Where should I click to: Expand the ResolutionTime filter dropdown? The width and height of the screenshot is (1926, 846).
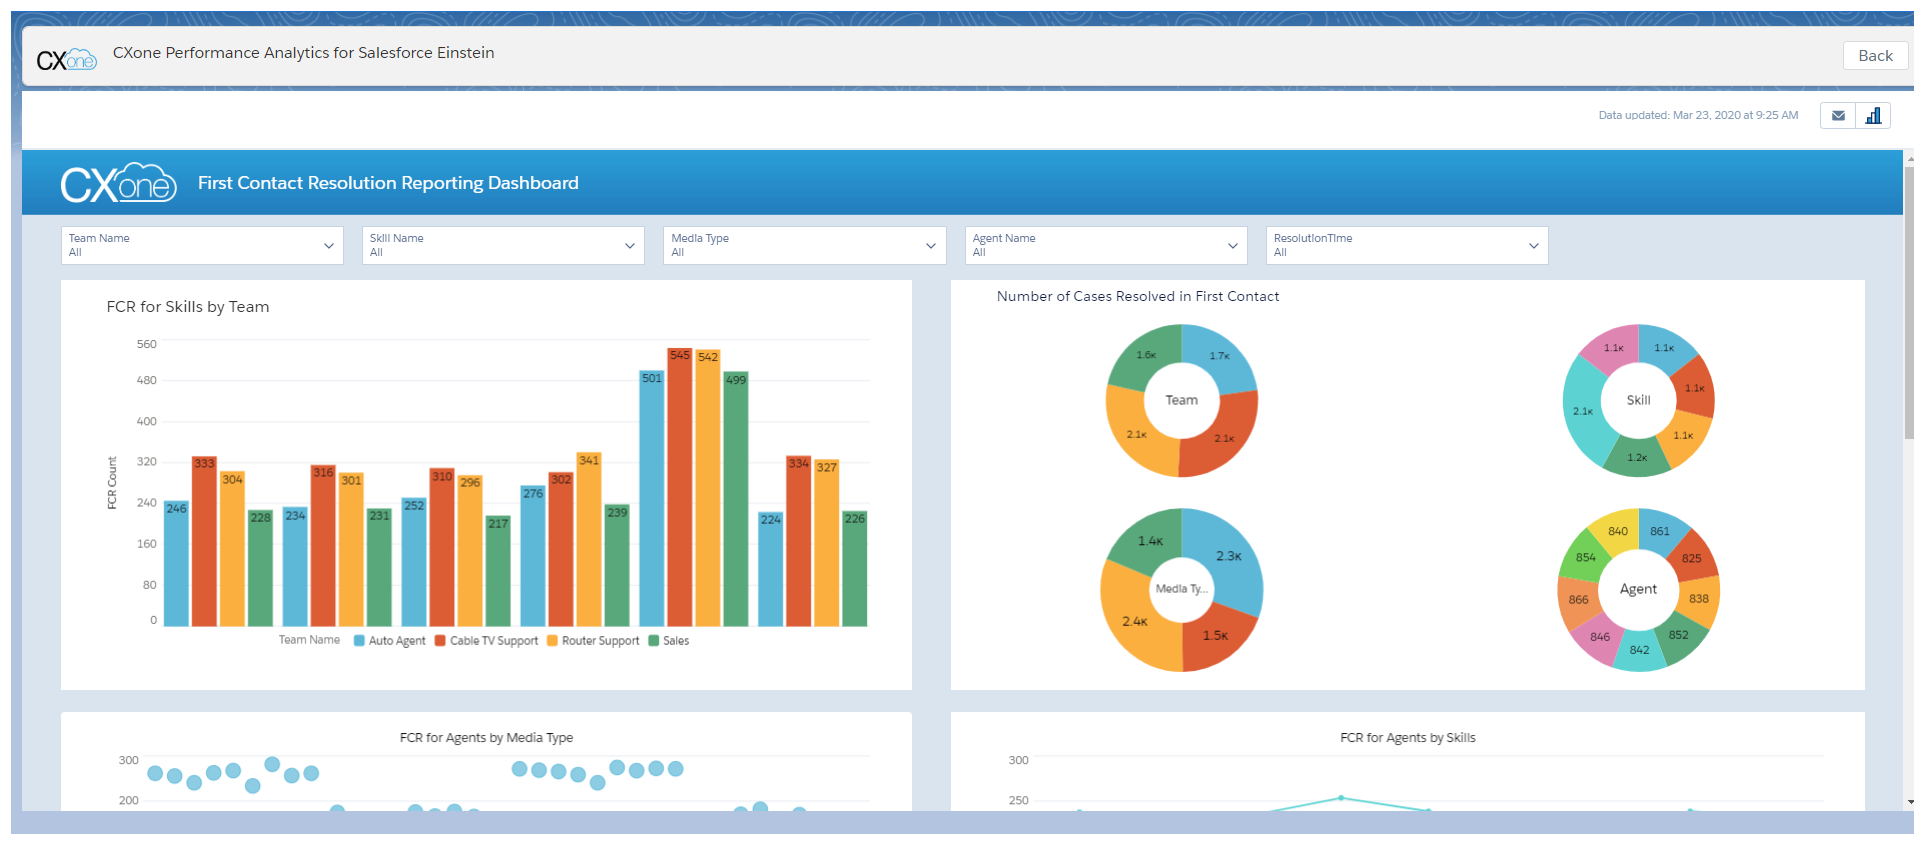1407,246
